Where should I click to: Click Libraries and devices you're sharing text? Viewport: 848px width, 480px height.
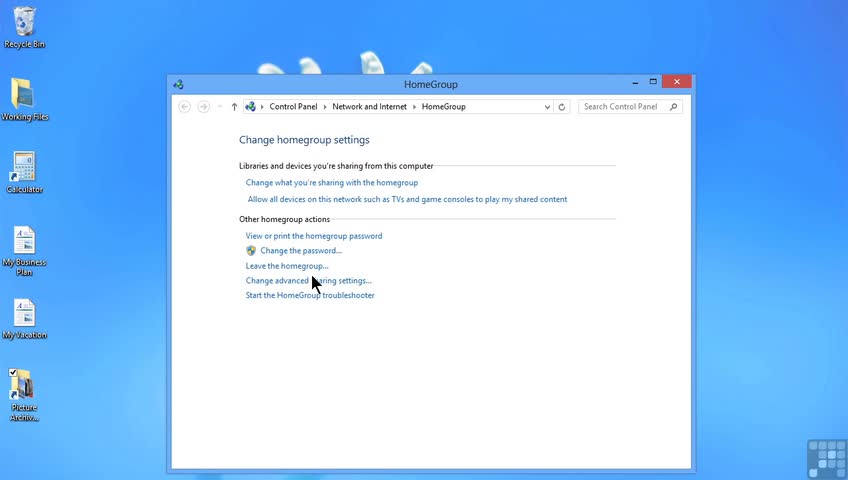[336, 166]
